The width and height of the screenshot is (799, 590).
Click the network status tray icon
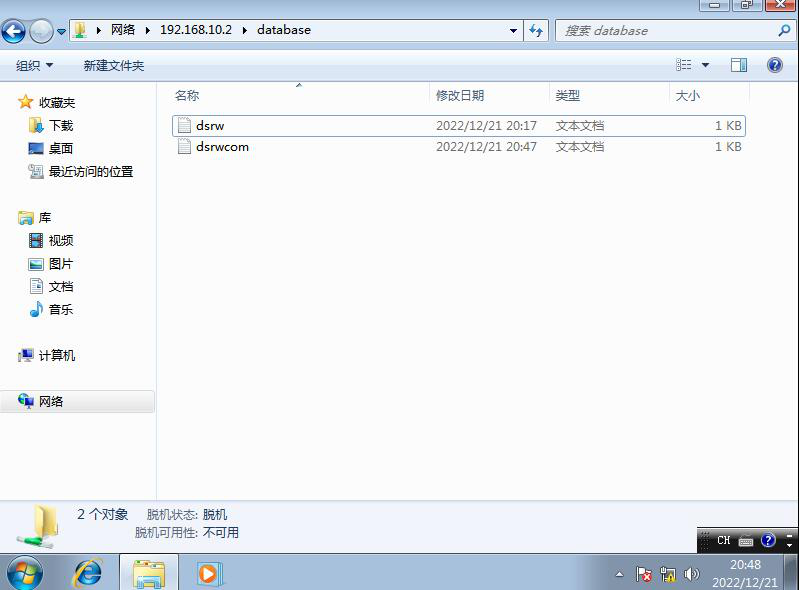click(668, 575)
